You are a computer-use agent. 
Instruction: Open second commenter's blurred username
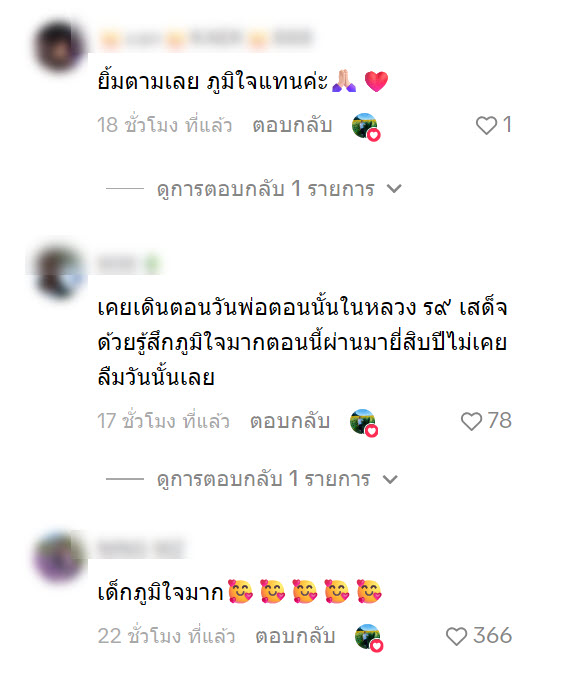tap(129, 263)
